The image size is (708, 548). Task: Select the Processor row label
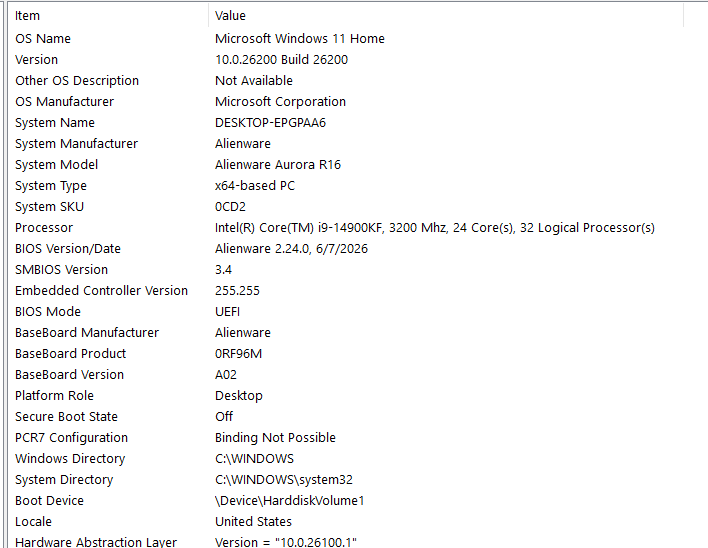click(44, 228)
